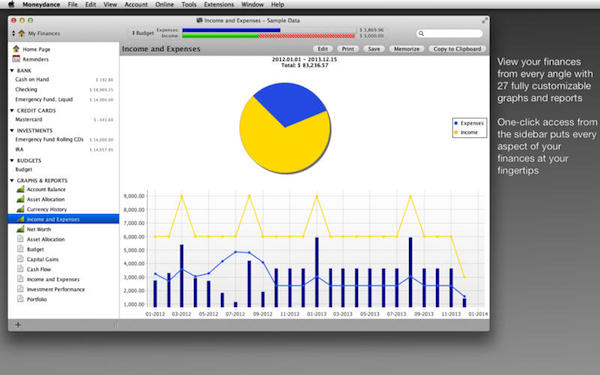Open the File menu
Viewport: 600px width, 375px height.
point(73,5)
